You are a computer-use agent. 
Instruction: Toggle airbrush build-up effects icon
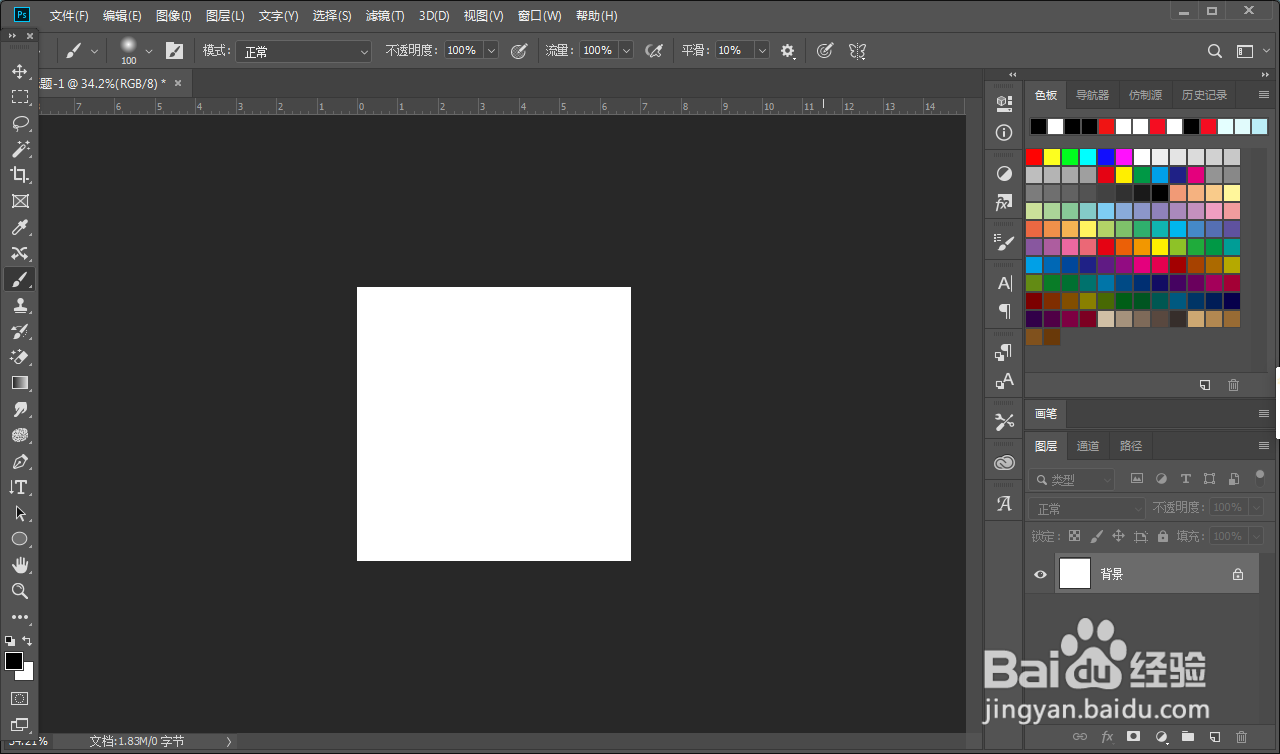[654, 50]
